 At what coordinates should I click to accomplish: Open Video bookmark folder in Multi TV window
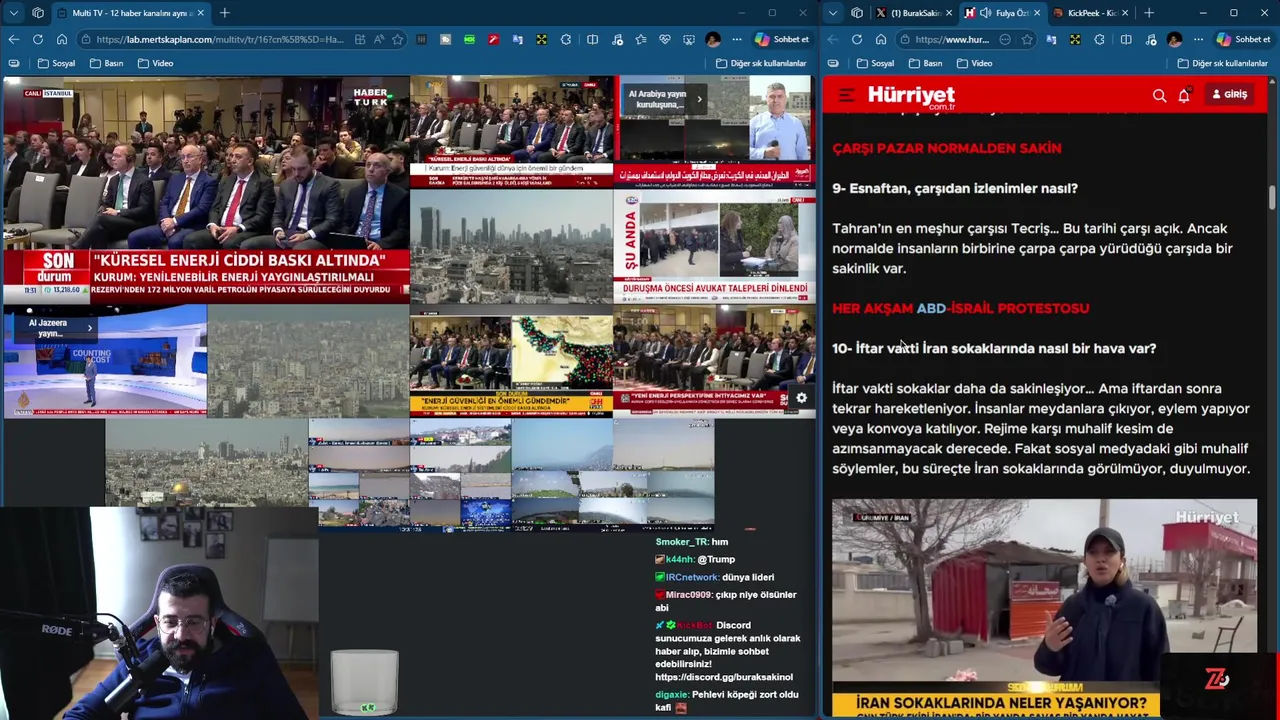(155, 63)
